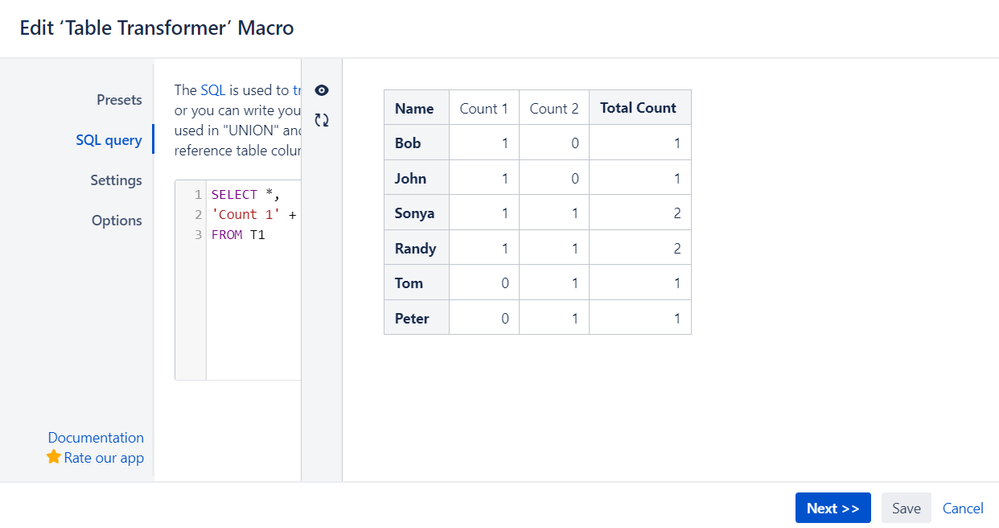Image resolution: width=999 pixels, height=528 pixels.
Task: Click the Rate our app link
Action: click(x=104, y=458)
